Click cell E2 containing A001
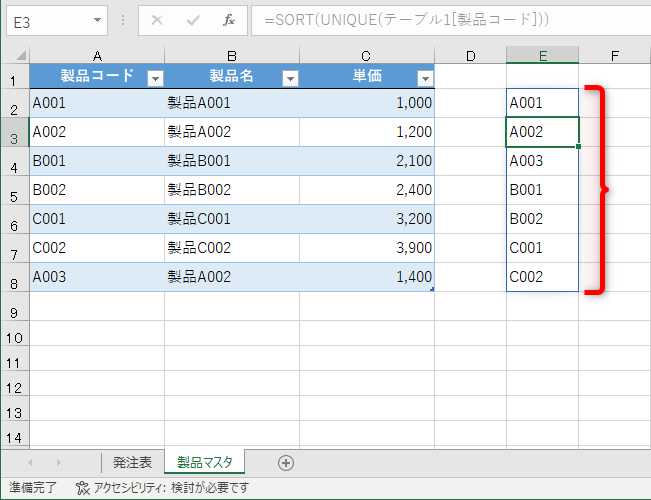Image resolution: width=651 pixels, height=500 pixels. pyautogui.click(x=542, y=103)
